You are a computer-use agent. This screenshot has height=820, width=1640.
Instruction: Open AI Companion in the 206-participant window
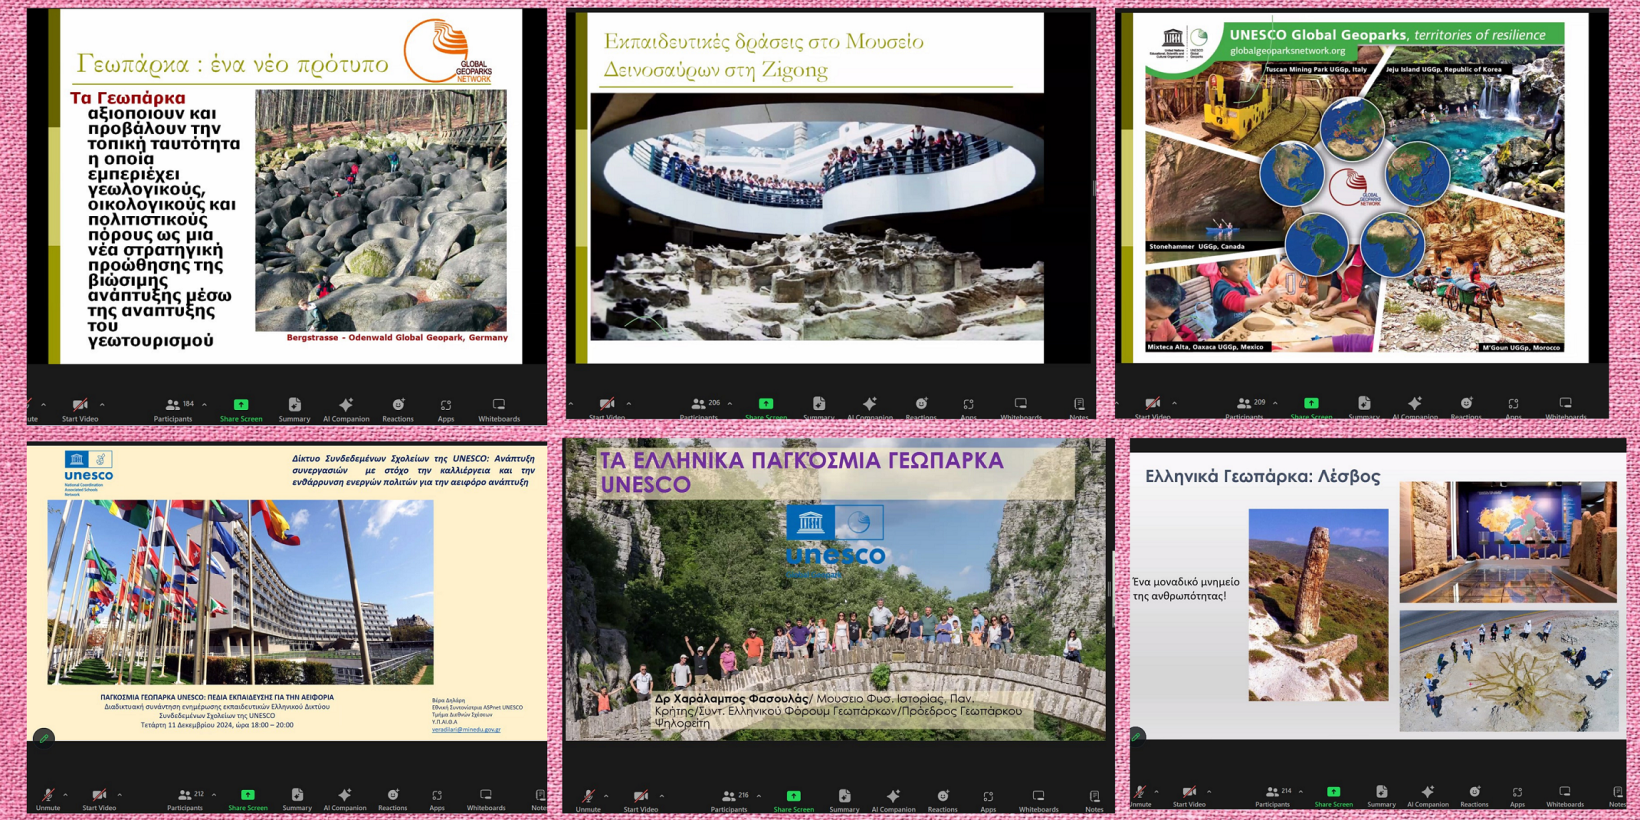[x=869, y=408]
